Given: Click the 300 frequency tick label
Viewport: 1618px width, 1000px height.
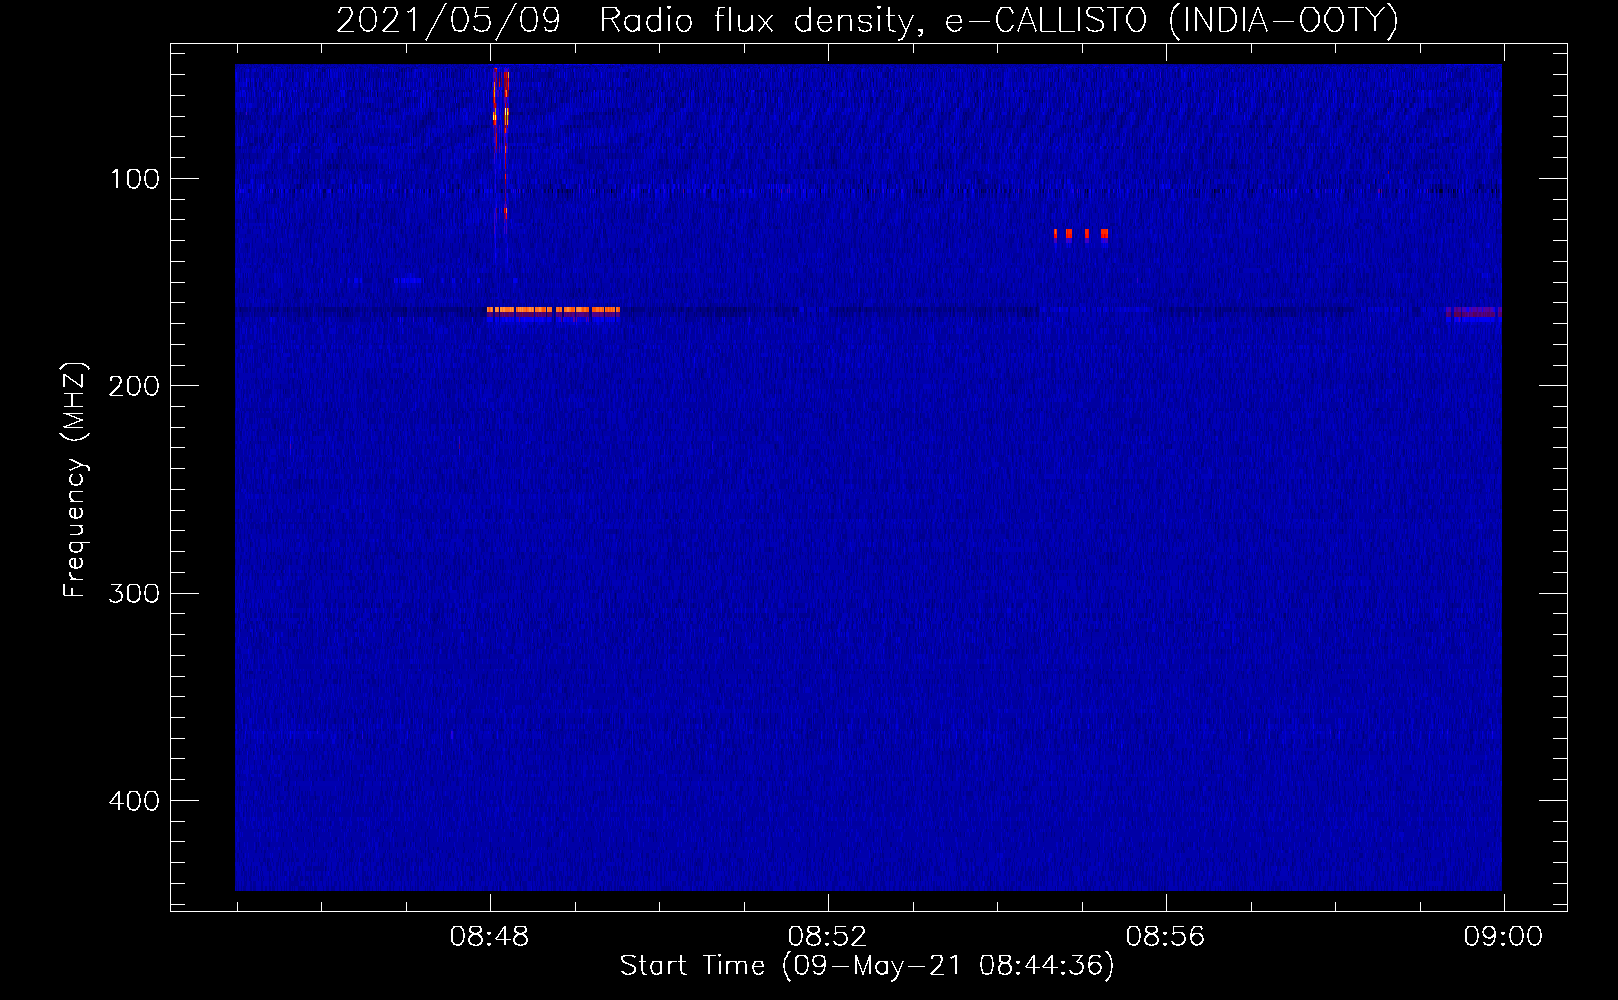Looking at the screenshot, I should pyautogui.click(x=134, y=593).
